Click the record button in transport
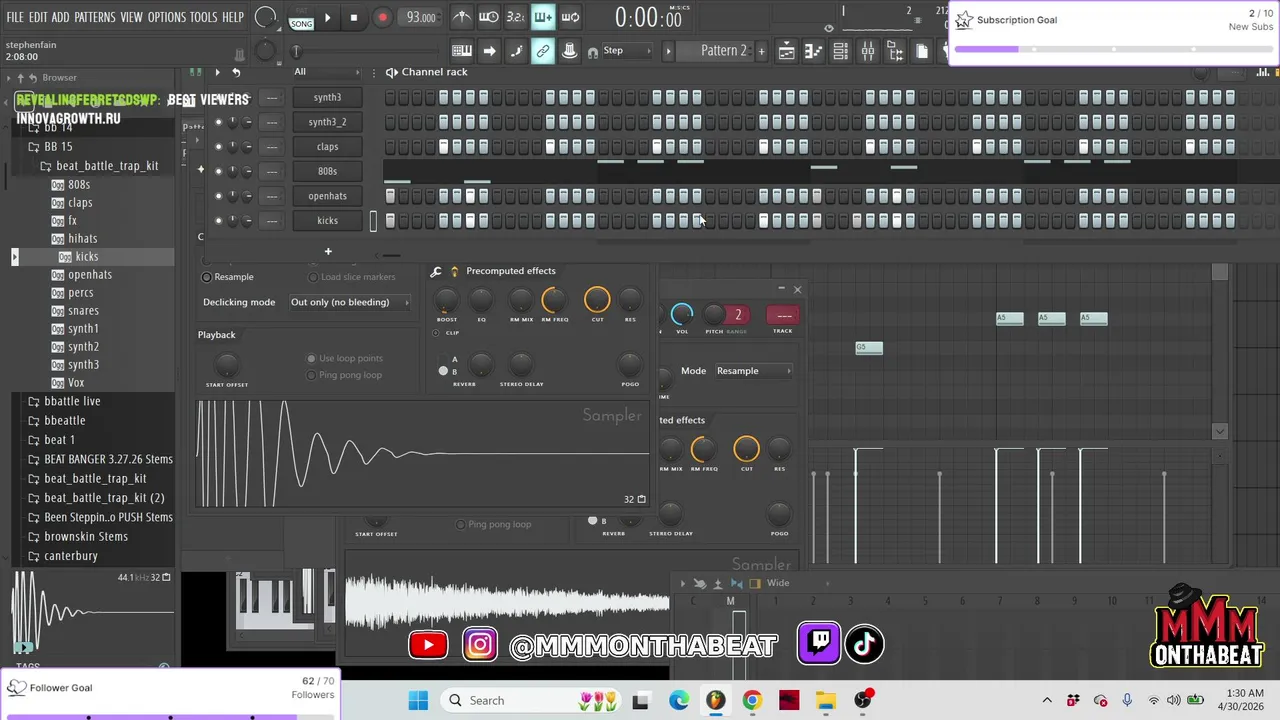Screen dimensions: 1280x720 point(382,17)
